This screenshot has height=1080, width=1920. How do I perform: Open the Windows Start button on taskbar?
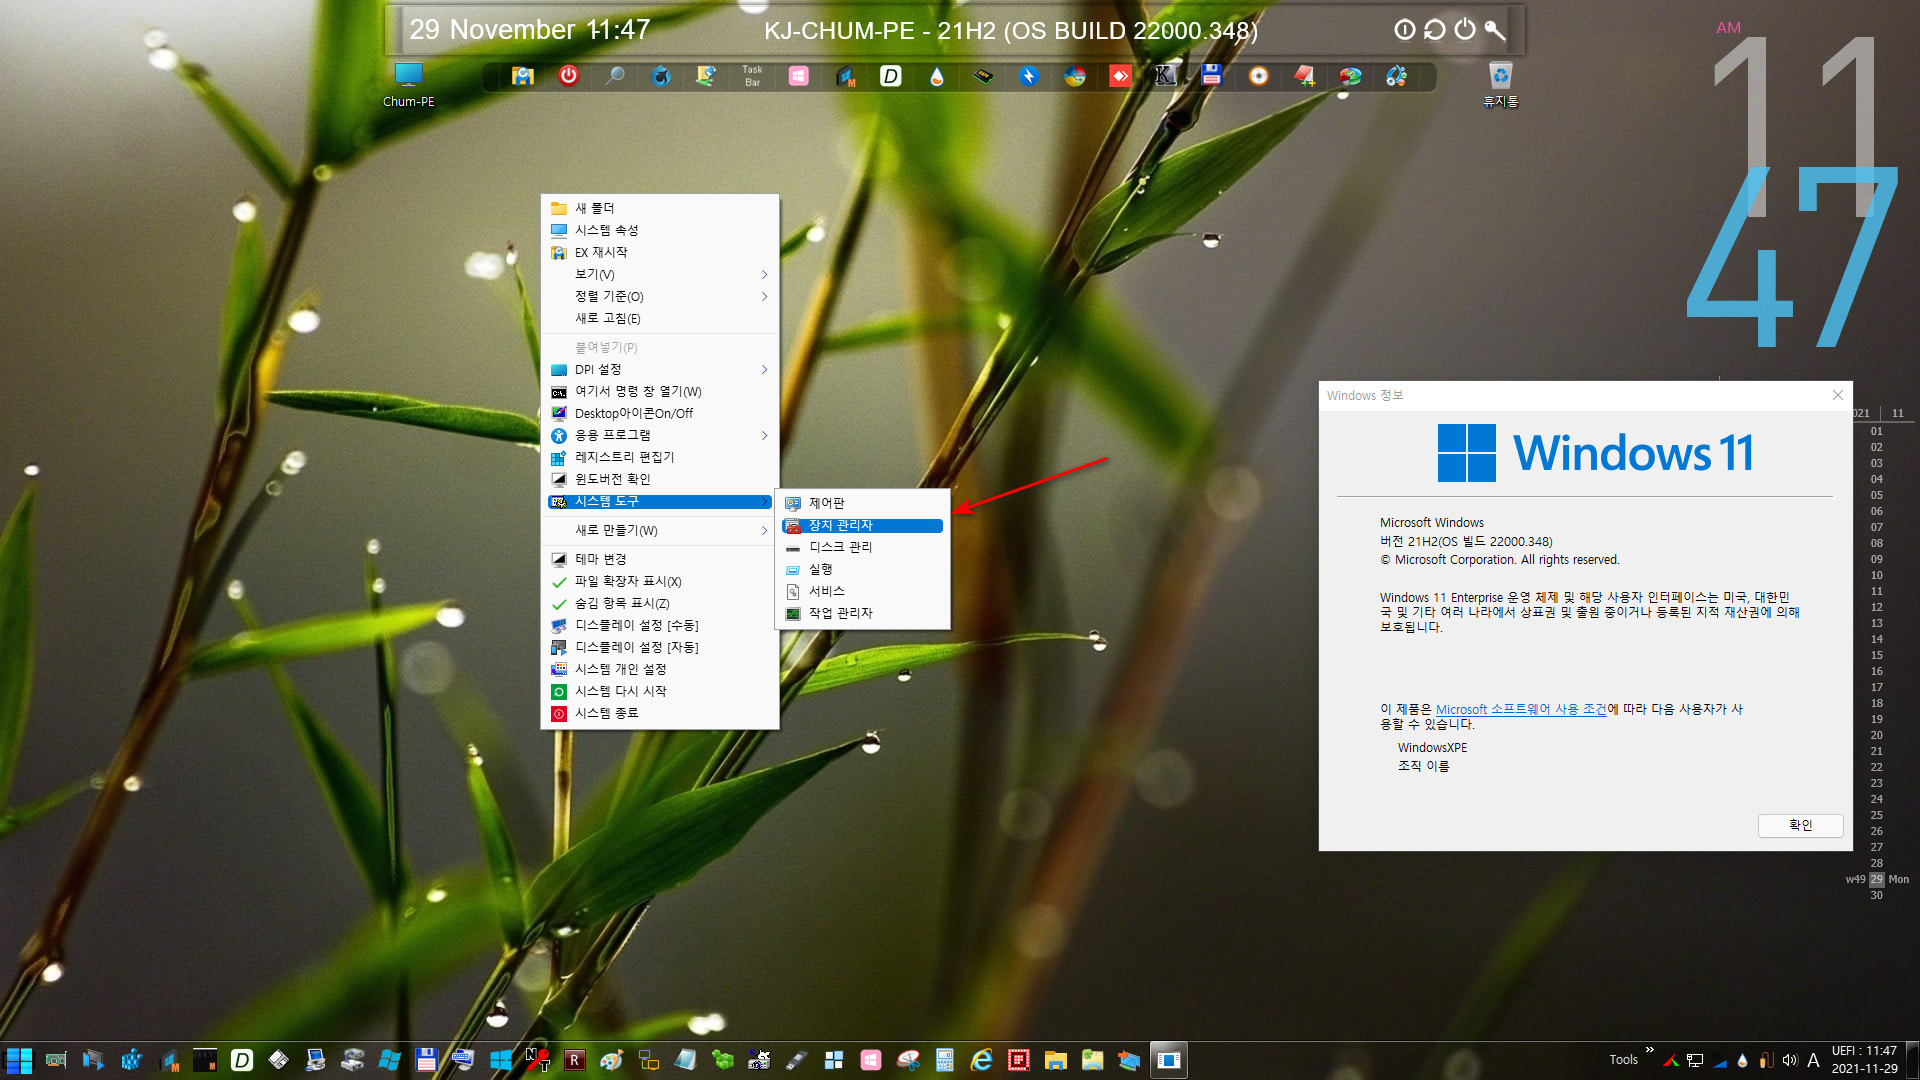[x=19, y=1060]
